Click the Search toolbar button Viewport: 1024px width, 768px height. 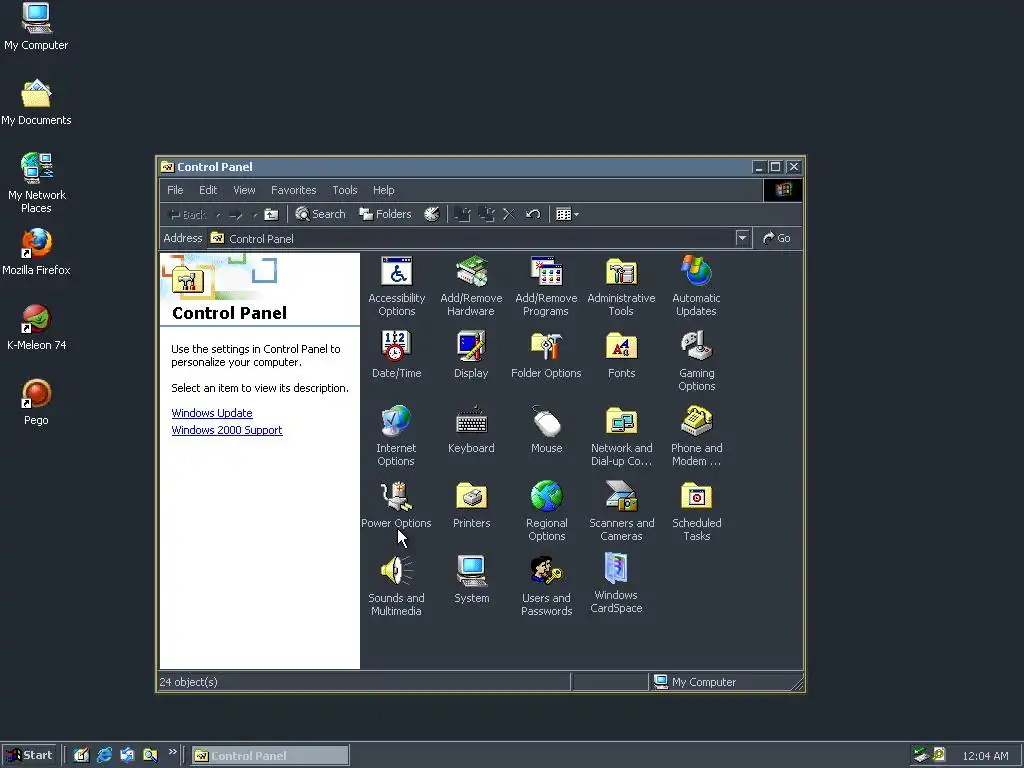[320, 214]
